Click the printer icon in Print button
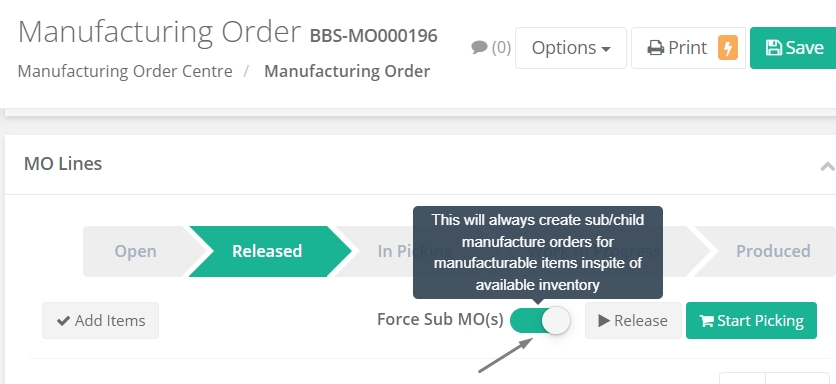Screen dimensions: 836x384 pyautogui.click(x=655, y=48)
